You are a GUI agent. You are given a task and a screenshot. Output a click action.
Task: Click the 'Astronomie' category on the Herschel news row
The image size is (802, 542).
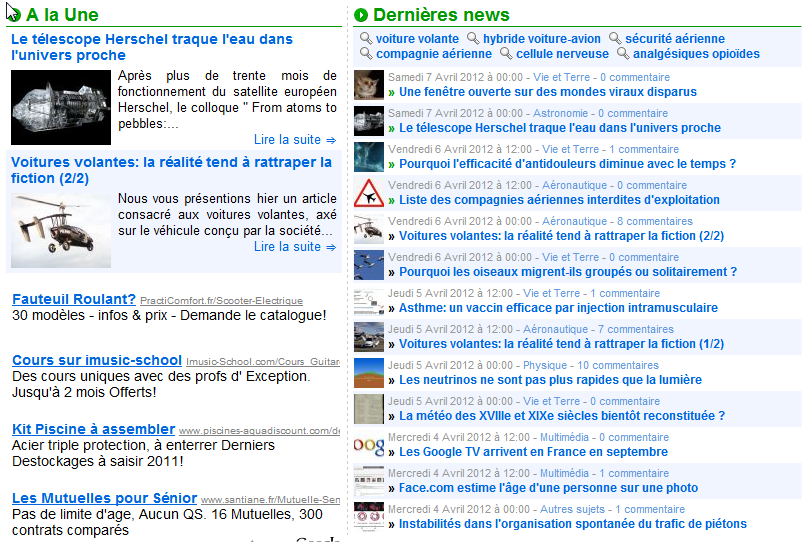click(x=561, y=114)
